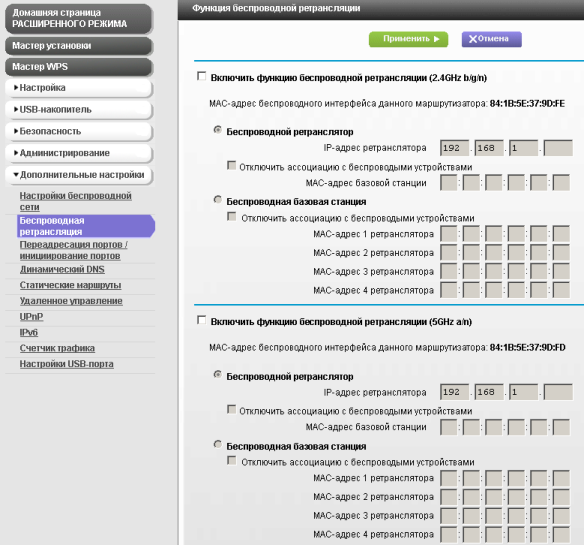Click first field of MAC-адрес 4 ретранслятора, 2.4GHz
The height and width of the screenshot is (545, 584).
(x=449, y=290)
